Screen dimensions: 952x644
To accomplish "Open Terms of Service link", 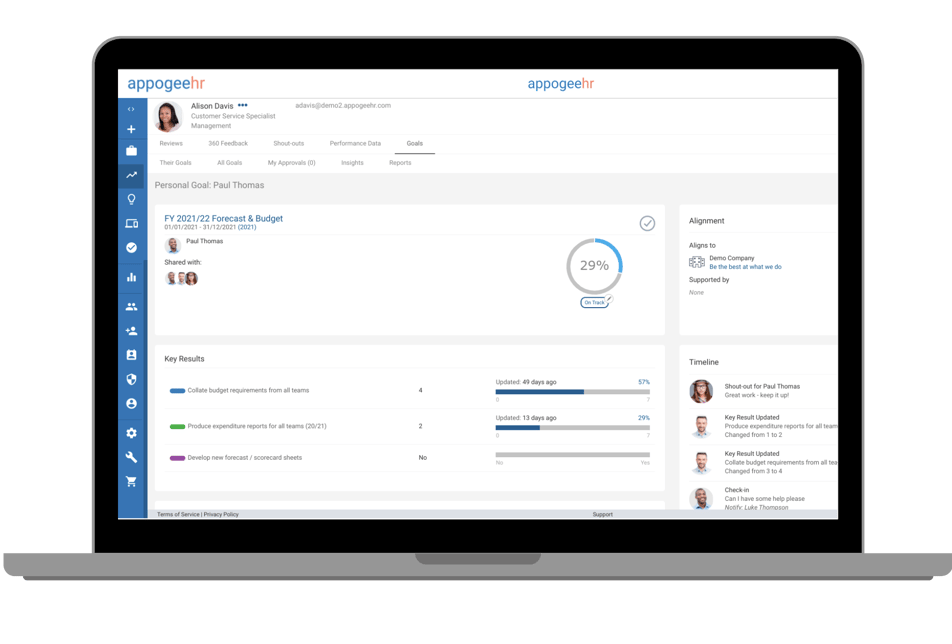I will [x=178, y=514].
